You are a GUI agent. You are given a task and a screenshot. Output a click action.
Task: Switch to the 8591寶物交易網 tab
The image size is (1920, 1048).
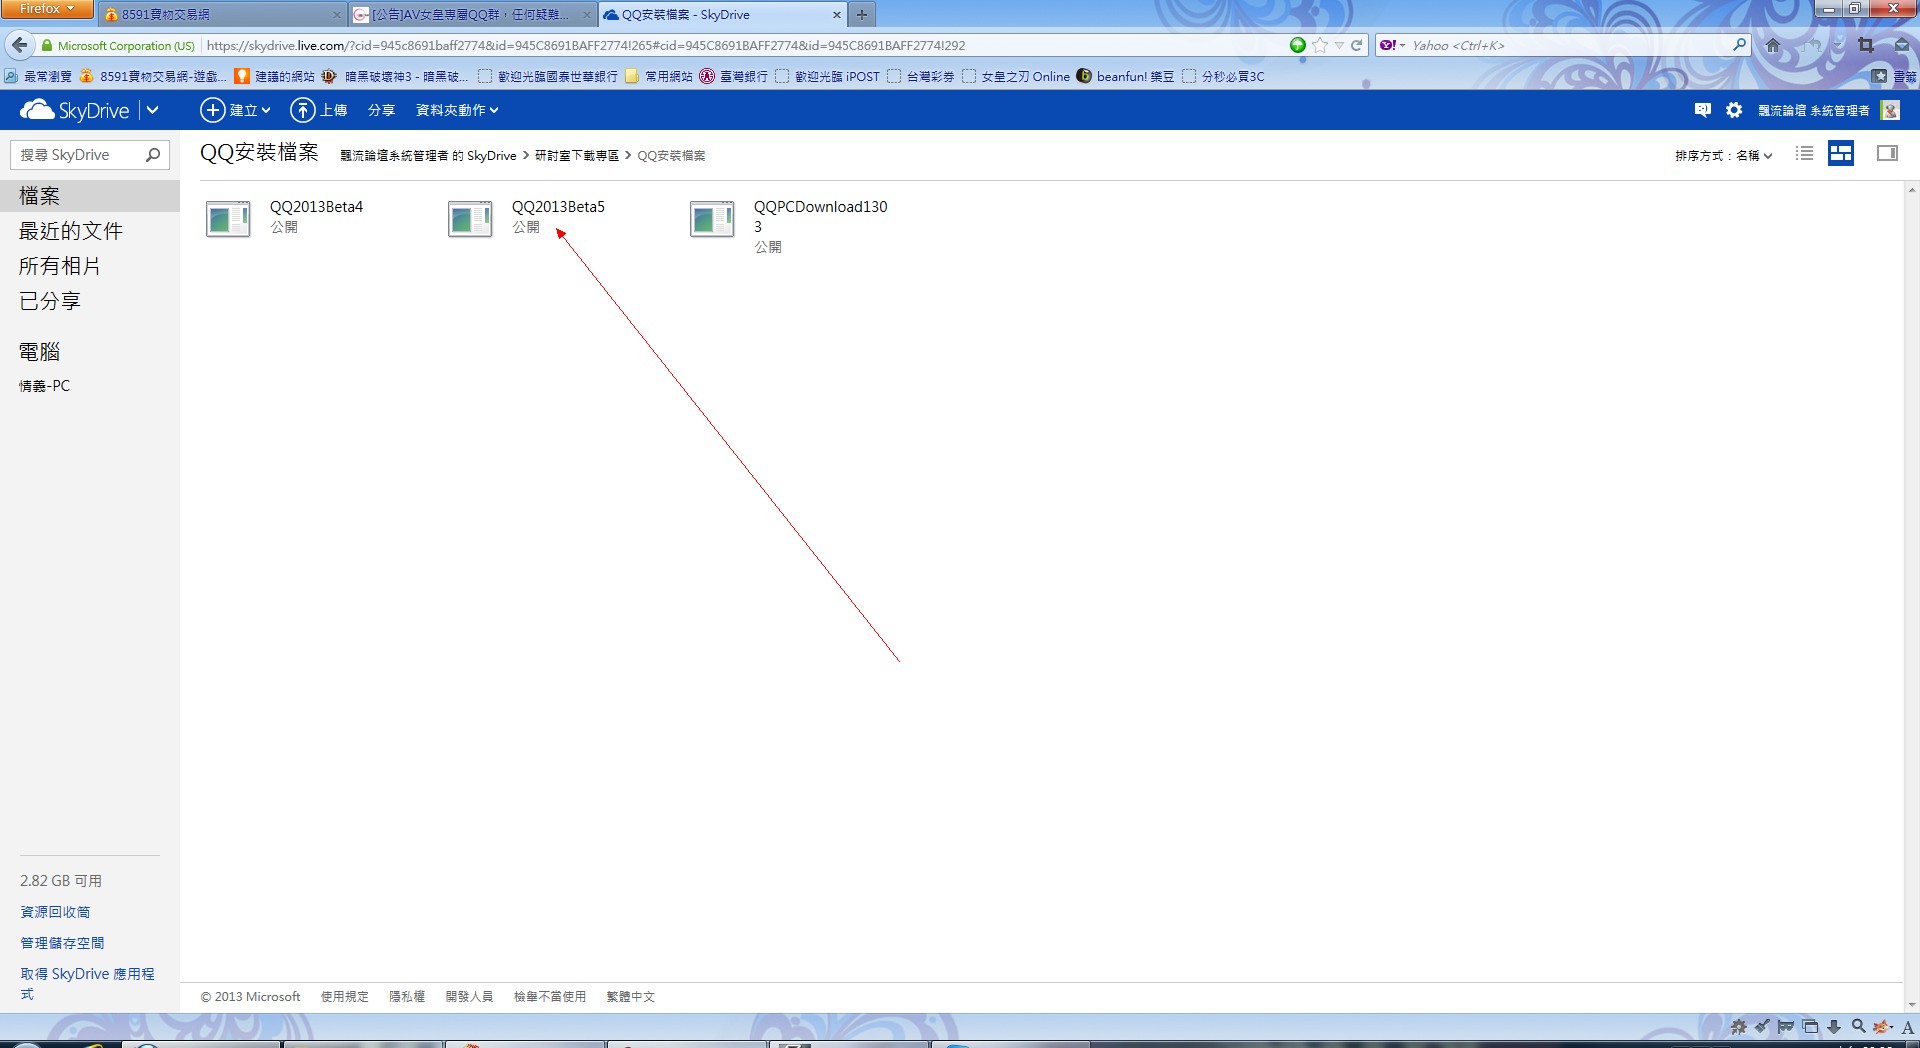click(223, 15)
